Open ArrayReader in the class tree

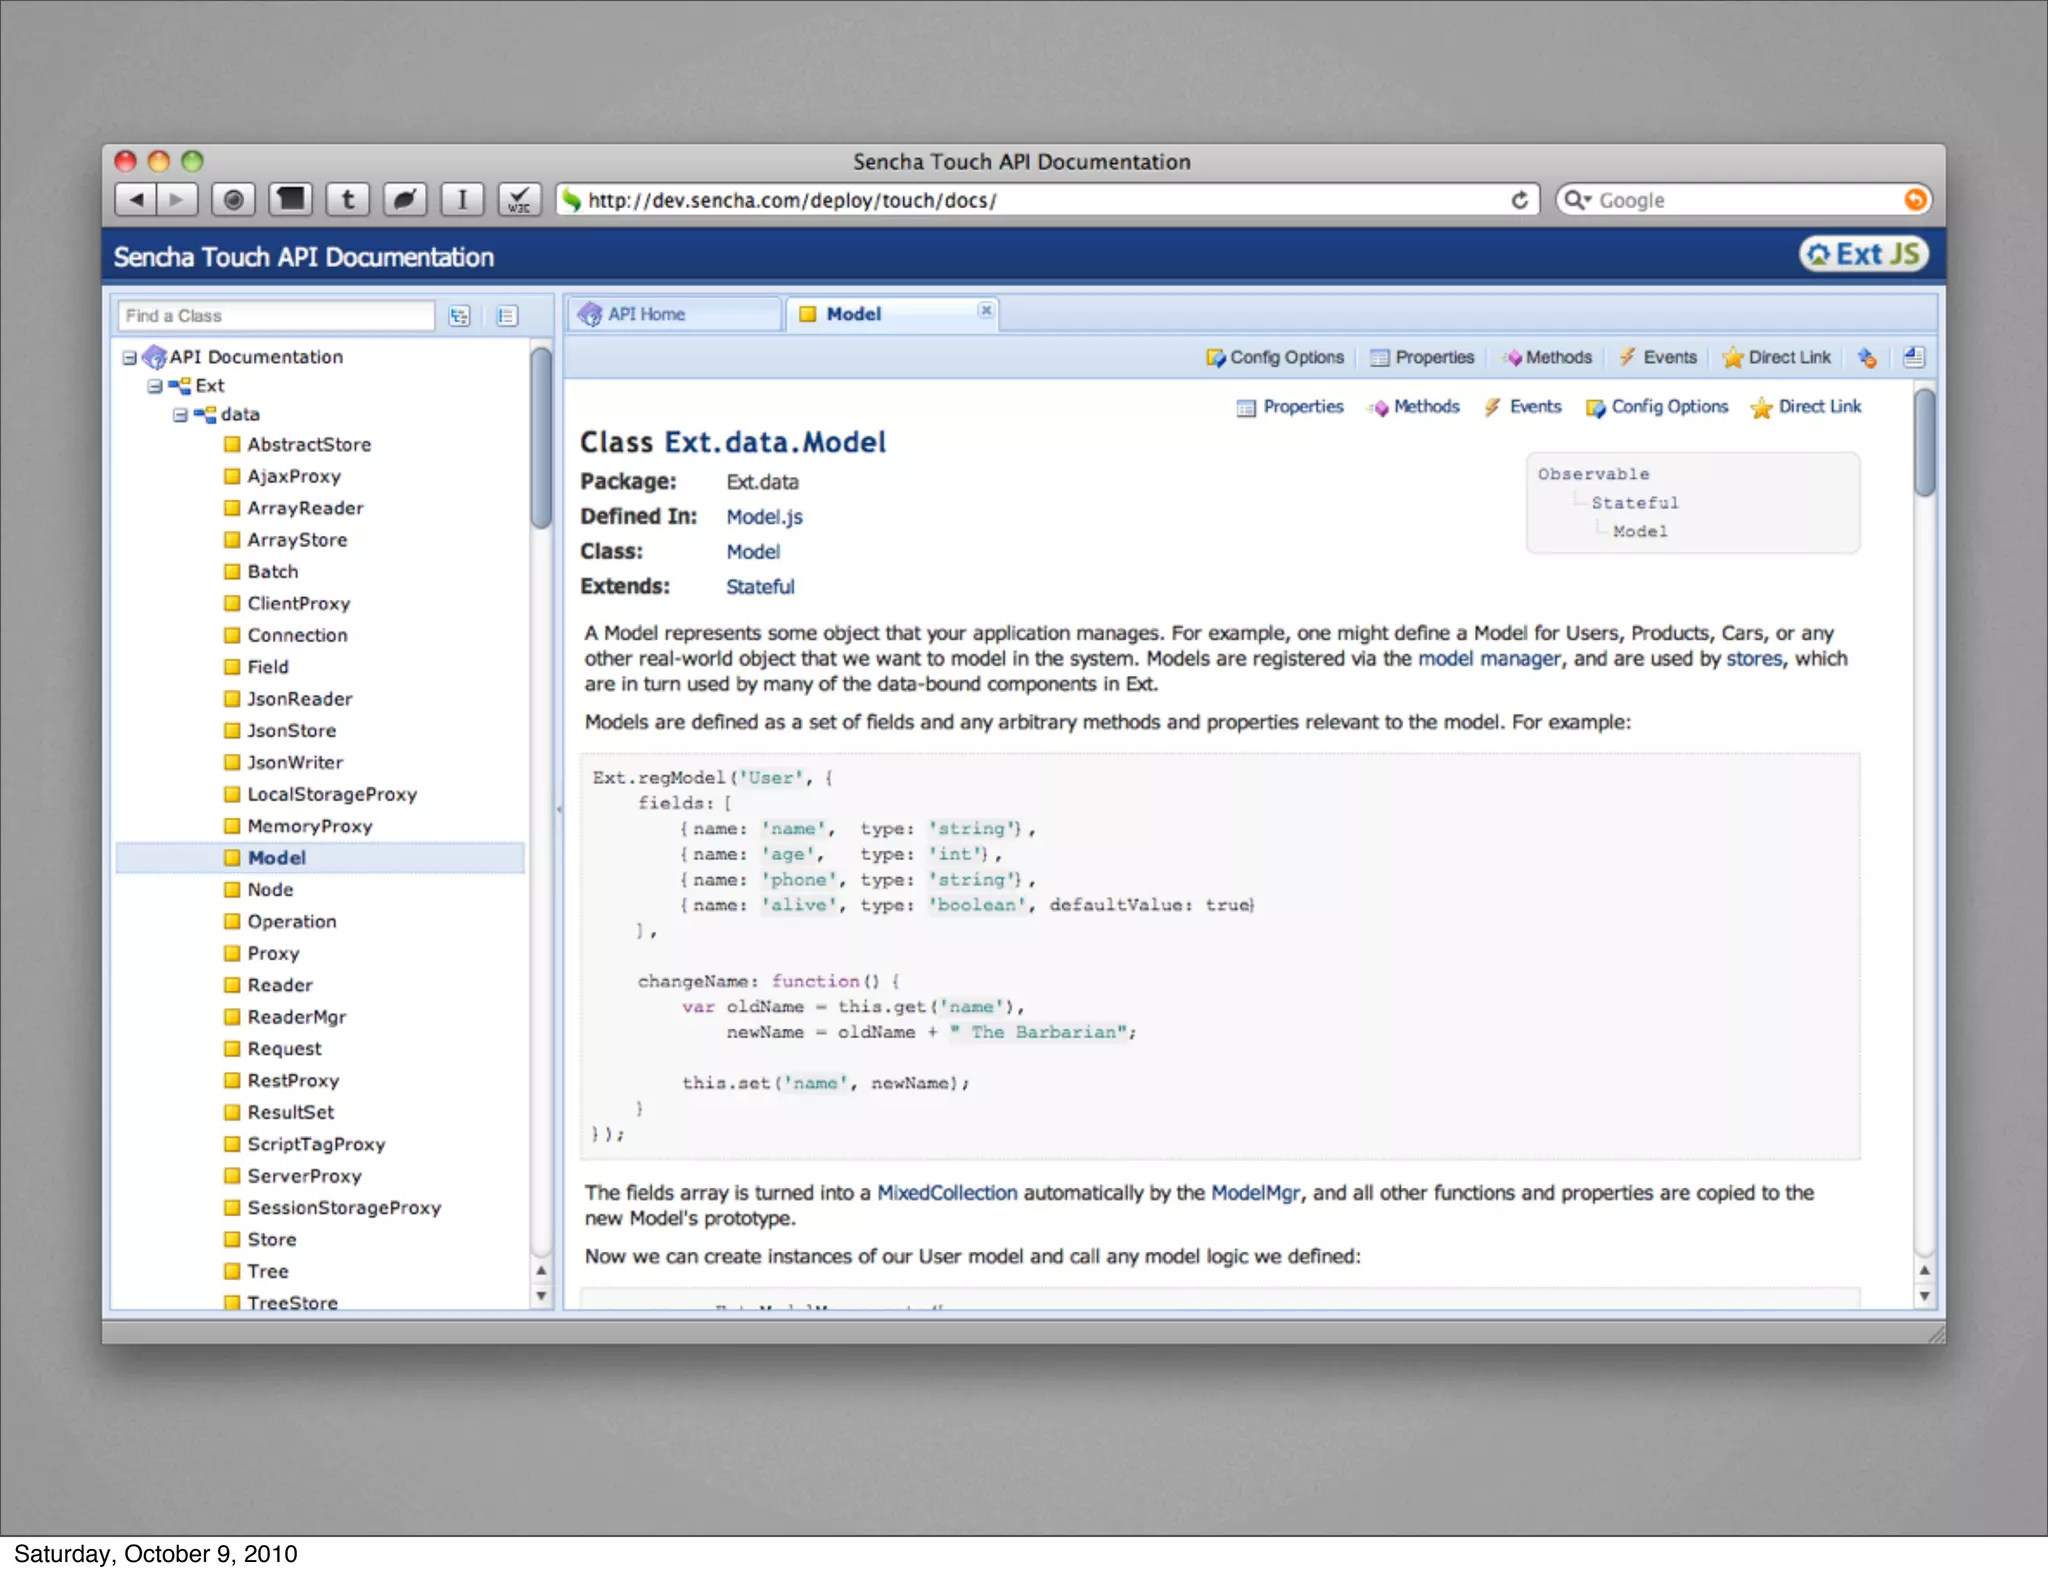coord(305,509)
